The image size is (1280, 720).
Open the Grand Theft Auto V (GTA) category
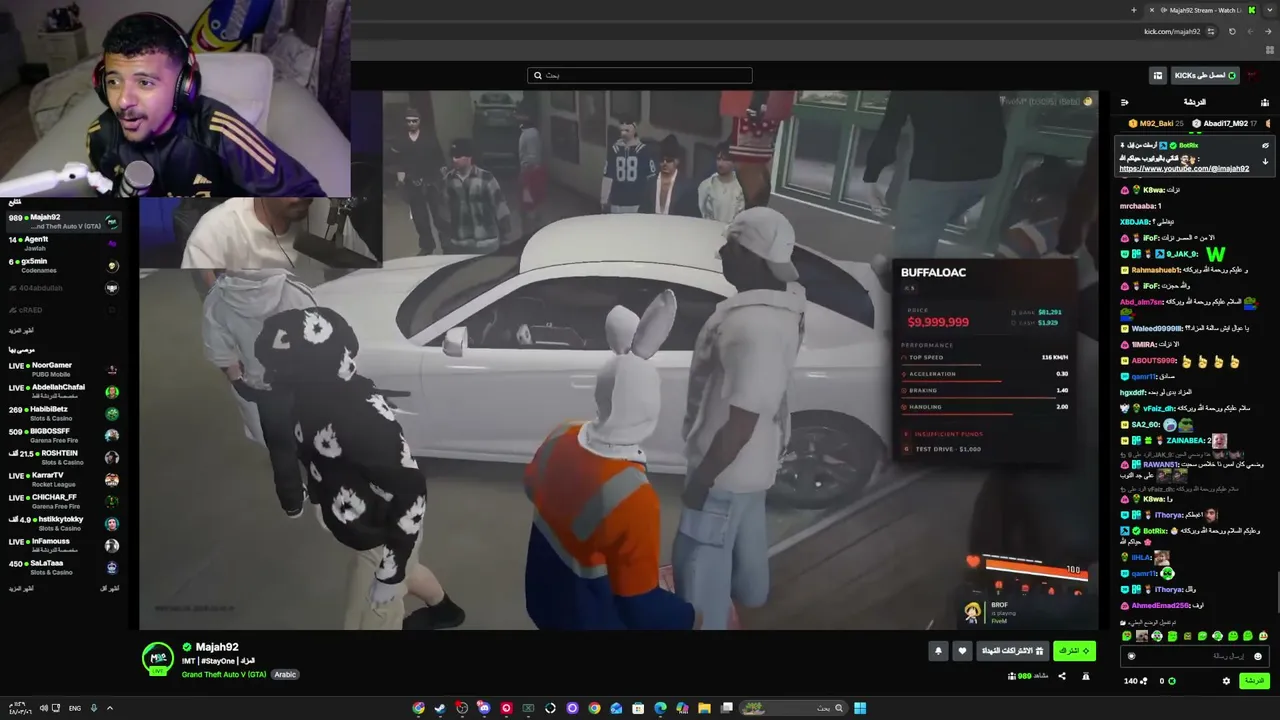coord(224,674)
